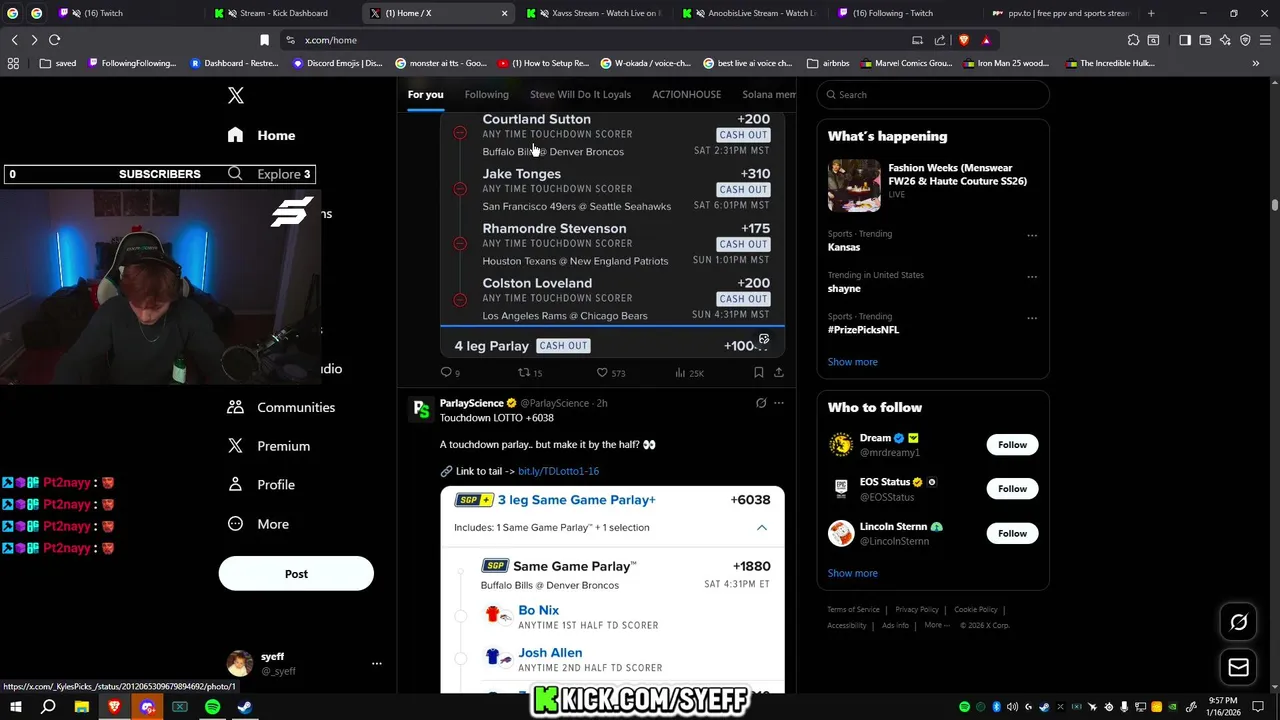
Task: Share the 4 leg Parlay post
Action: point(778,373)
